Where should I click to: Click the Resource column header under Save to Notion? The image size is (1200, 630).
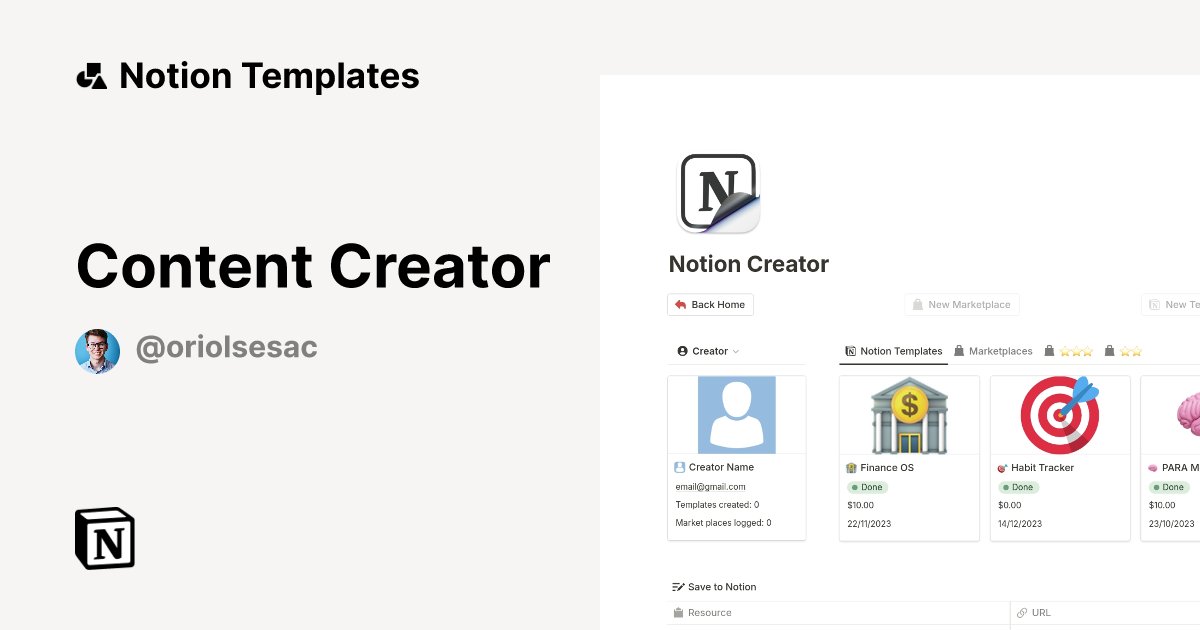click(x=709, y=612)
